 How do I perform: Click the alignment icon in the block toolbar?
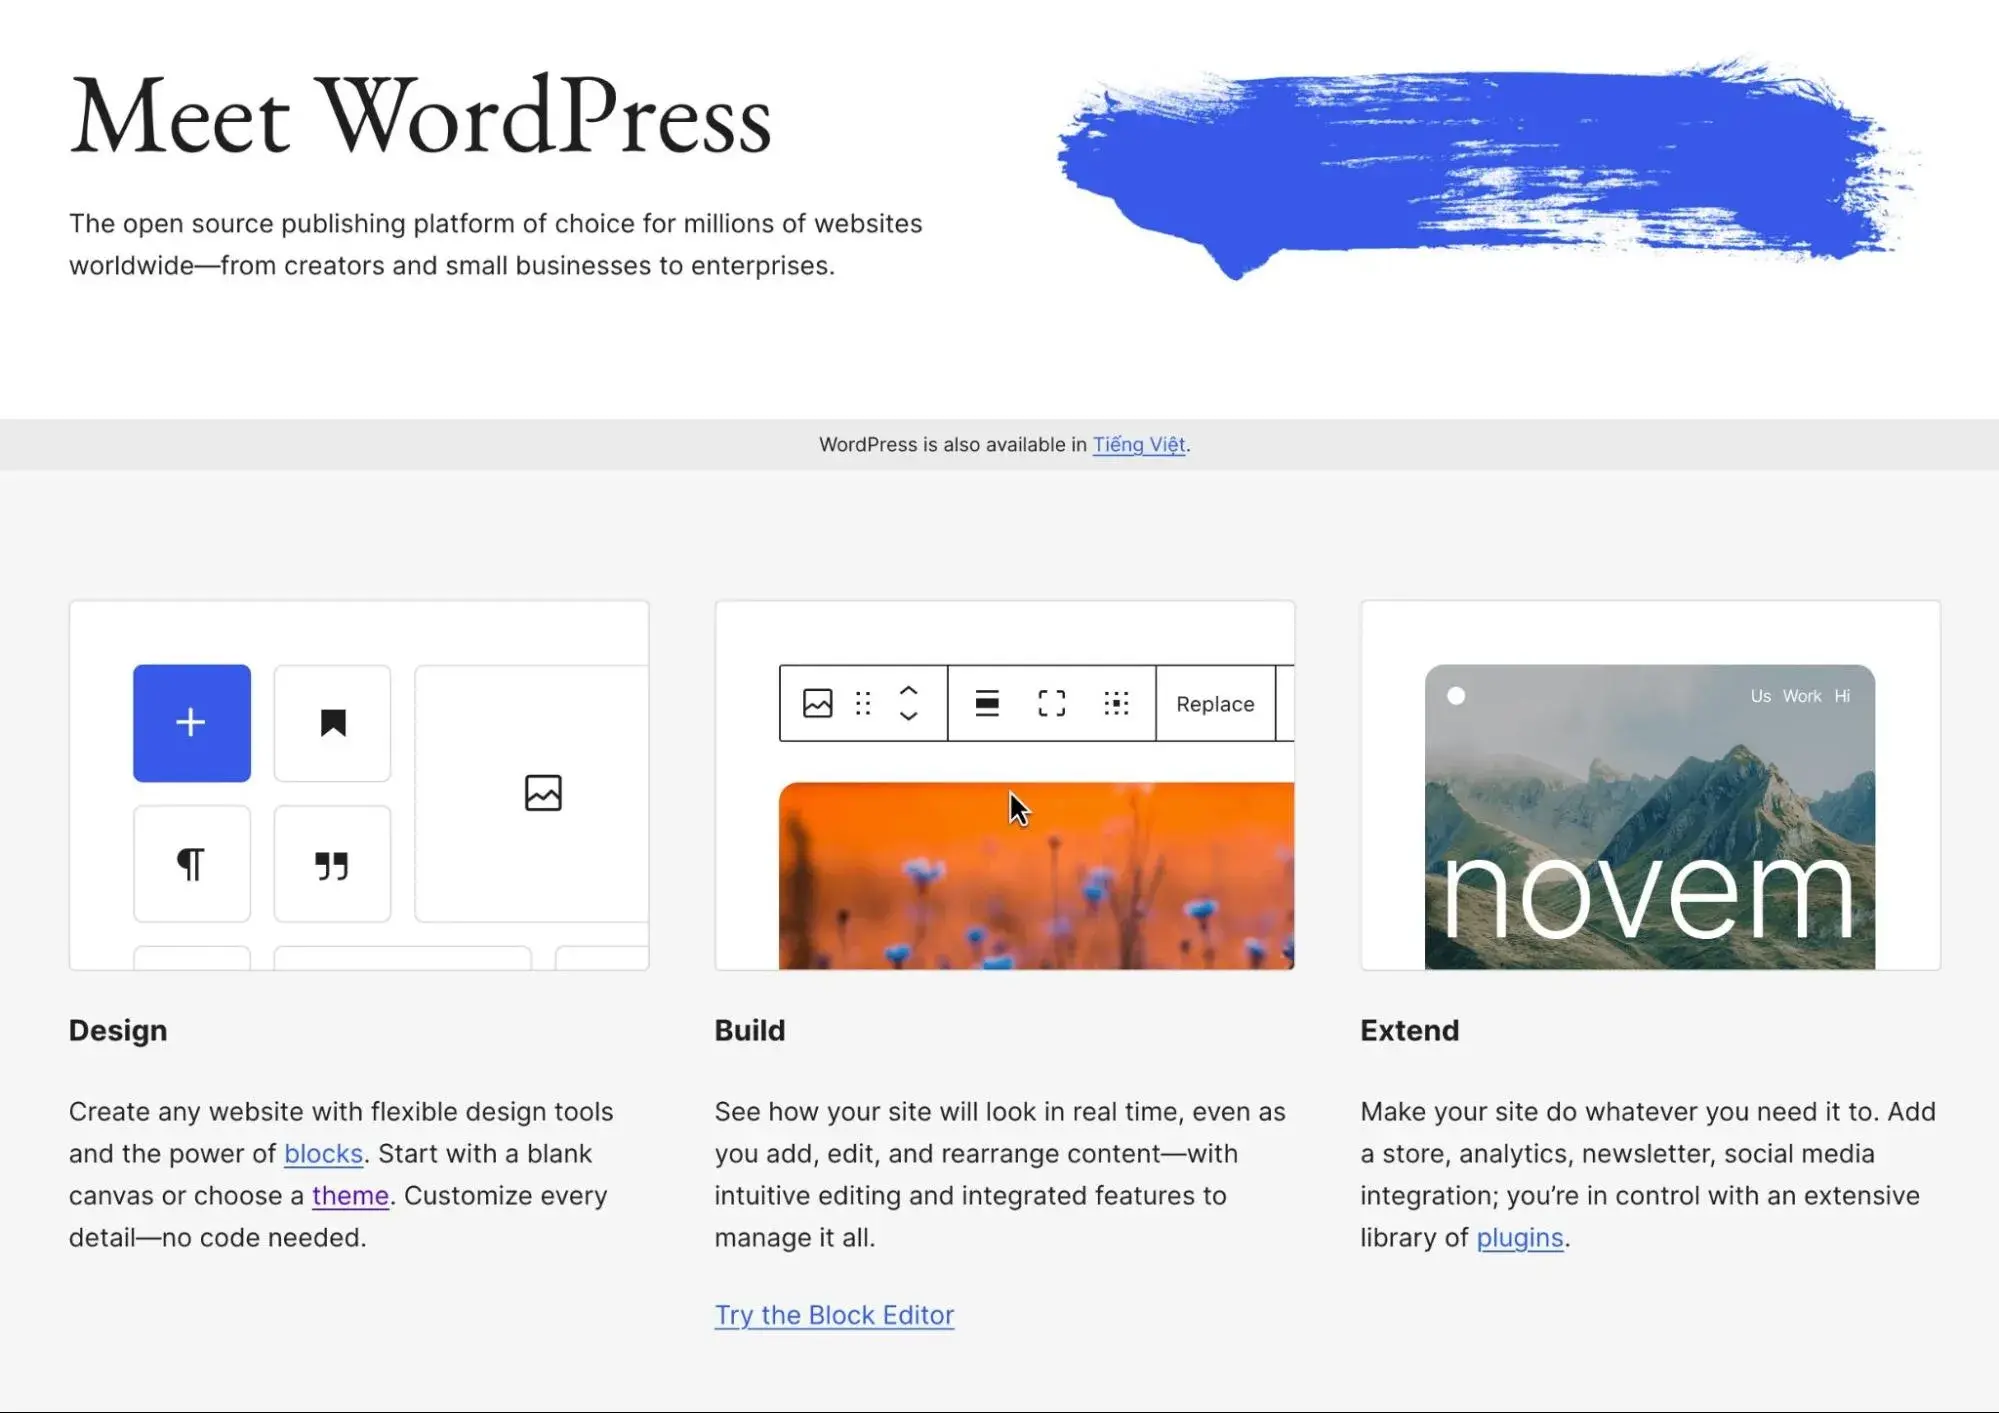coord(987,703)
